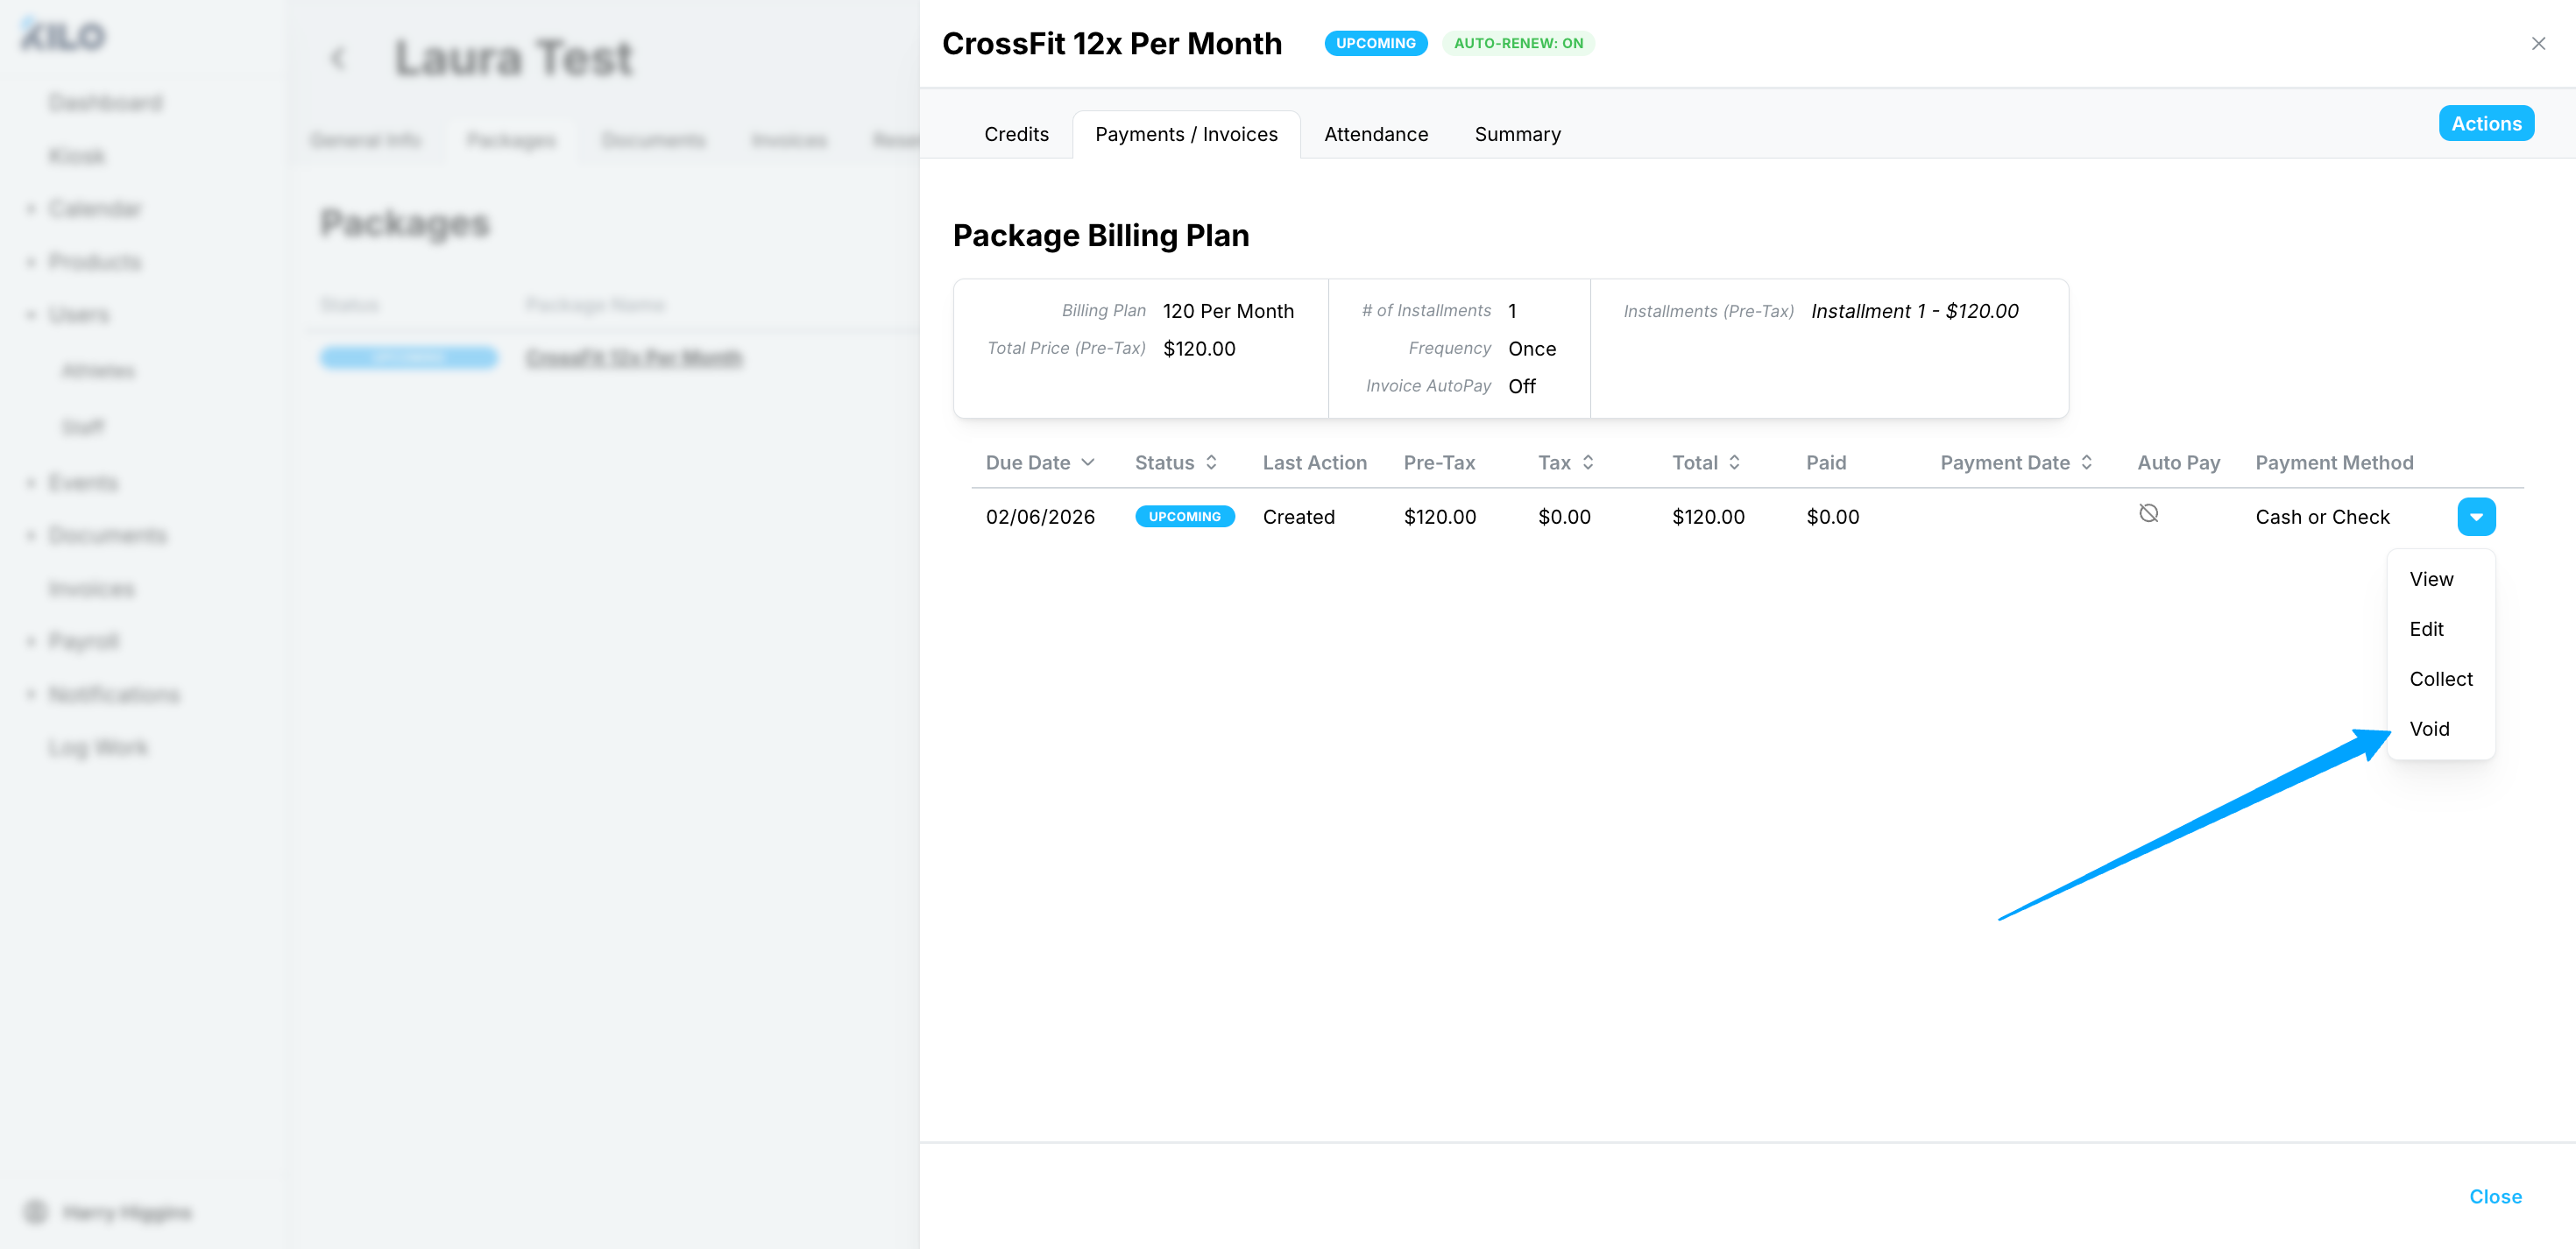The height and width of the screenshot is (1249, 2576).
Task: Switch to the Credits tab
Action: 1016,134
